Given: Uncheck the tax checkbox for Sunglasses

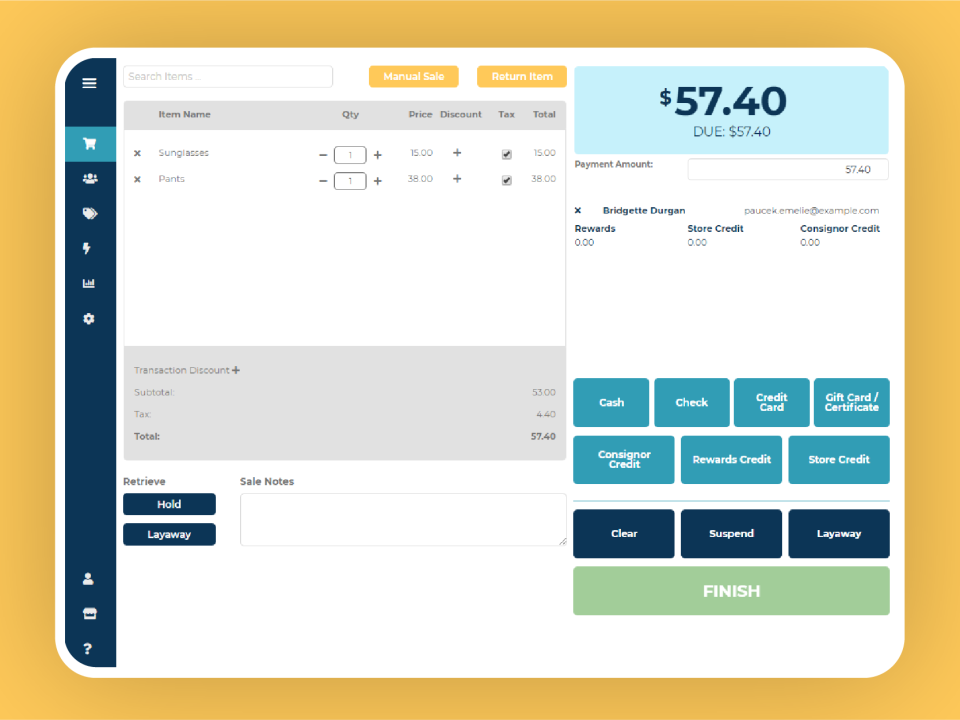Looking at the screenshot, I should [506, 154].
